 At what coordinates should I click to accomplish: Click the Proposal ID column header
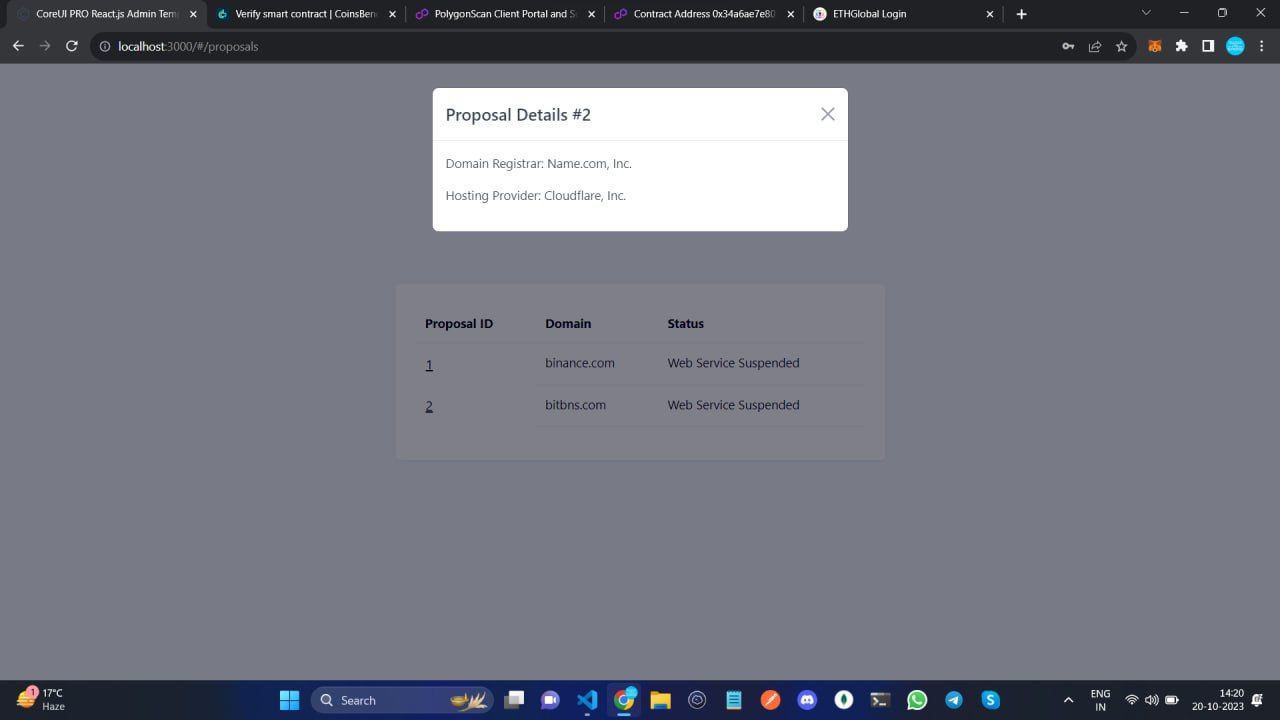coord(459,324)
